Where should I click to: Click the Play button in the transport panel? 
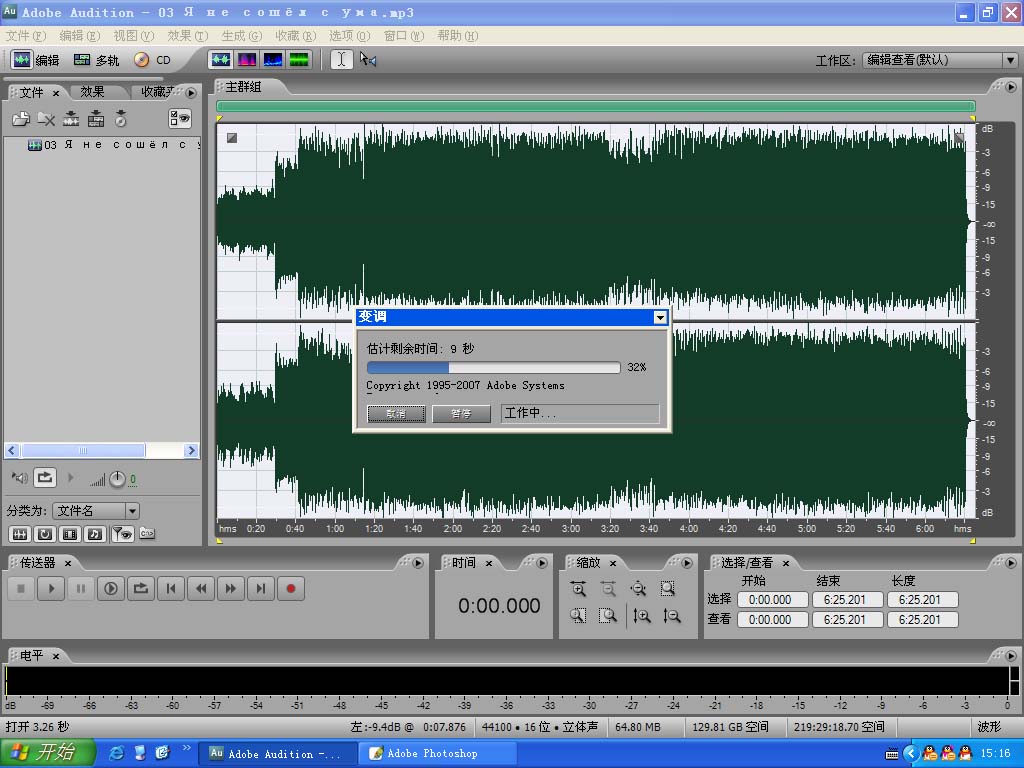(x=51, y=589)
